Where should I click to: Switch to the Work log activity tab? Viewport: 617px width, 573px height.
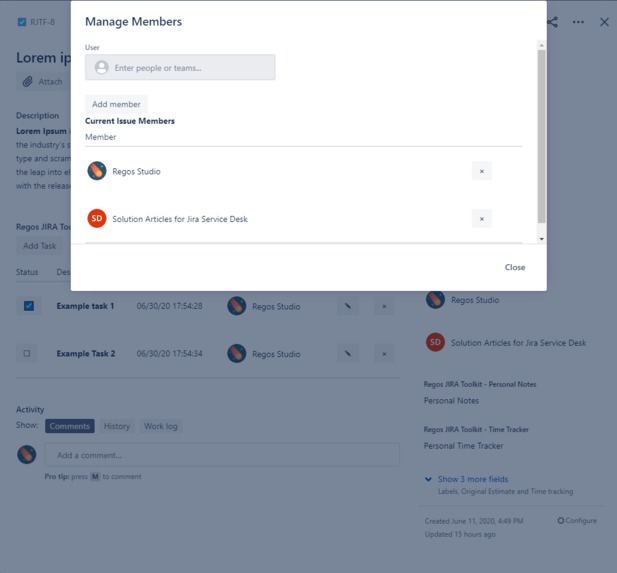[161, 426]
